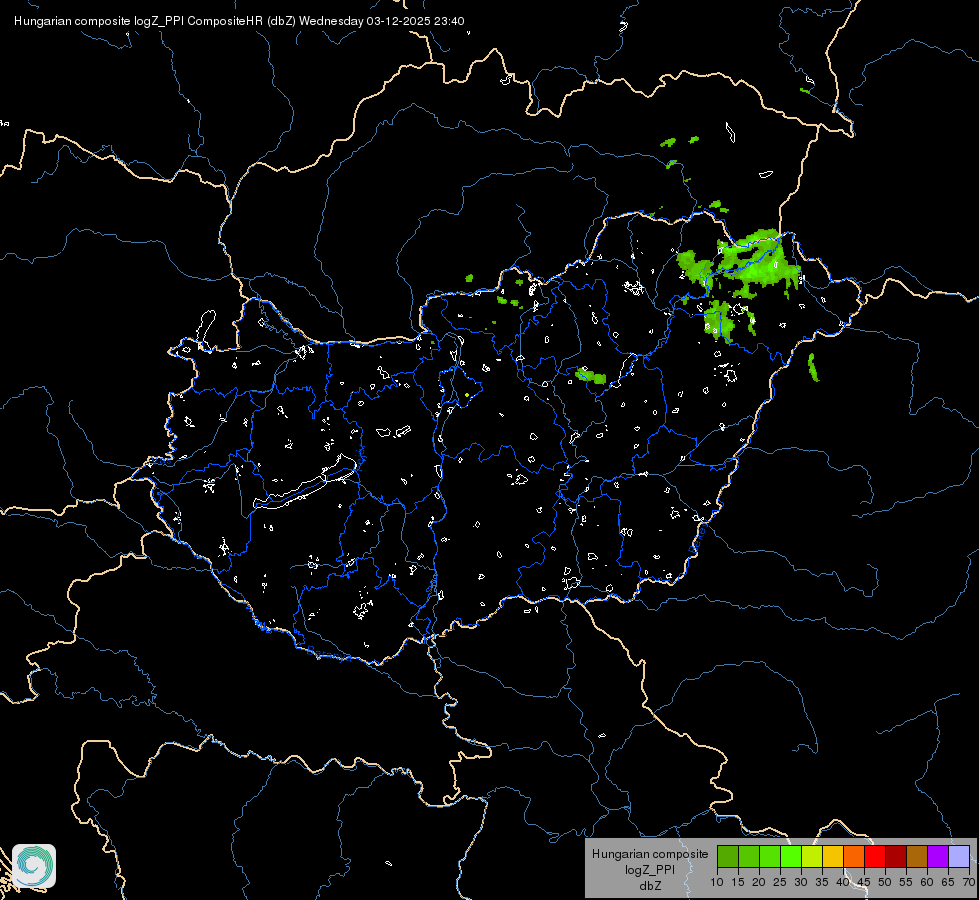This screenshot has height=900, width=979.
Task: Click 'Hungarian composite' legend label
Action: coord(650,854)
